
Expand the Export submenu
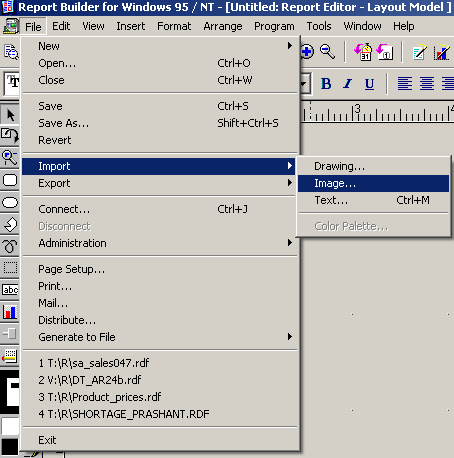(159, 183)
